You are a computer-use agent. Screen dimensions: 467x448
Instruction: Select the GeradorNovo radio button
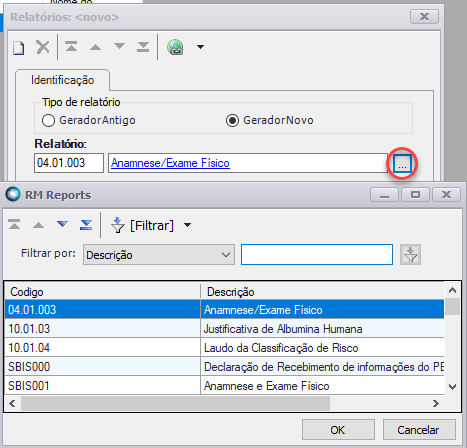point(232,120)
